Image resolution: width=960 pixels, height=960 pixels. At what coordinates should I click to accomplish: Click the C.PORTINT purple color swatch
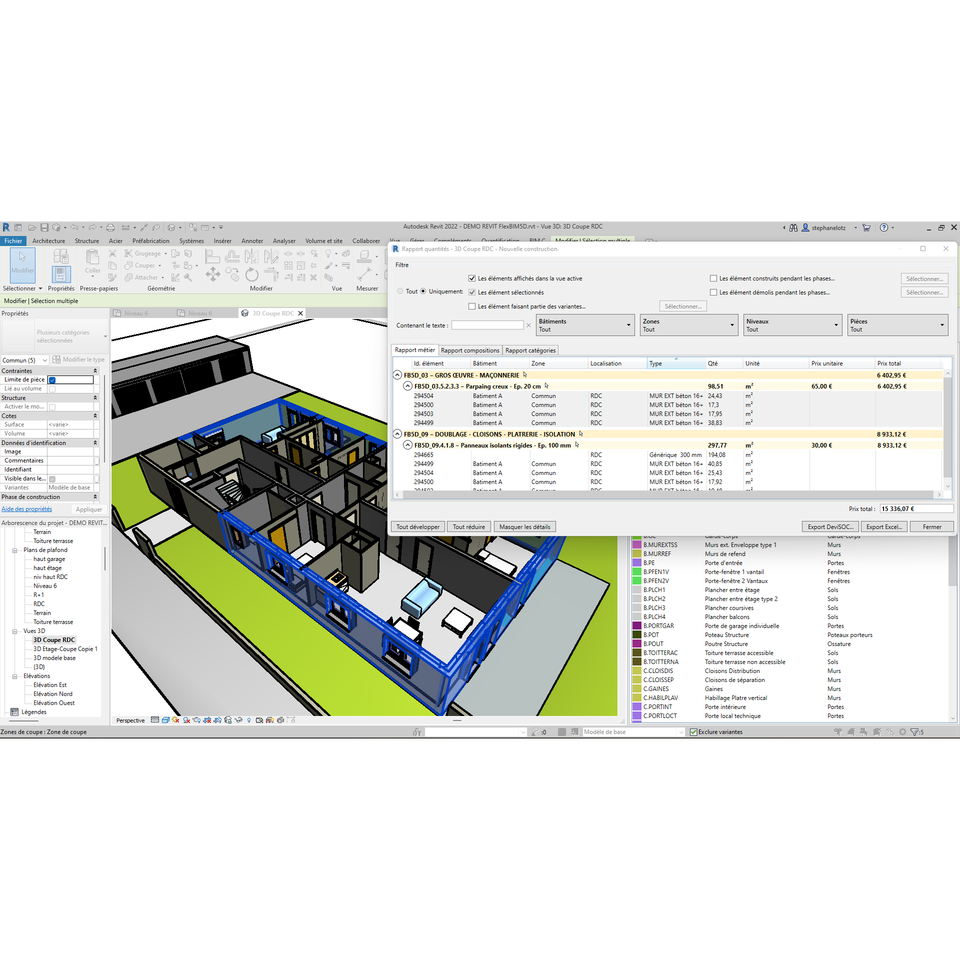click(x=637, y=707)
